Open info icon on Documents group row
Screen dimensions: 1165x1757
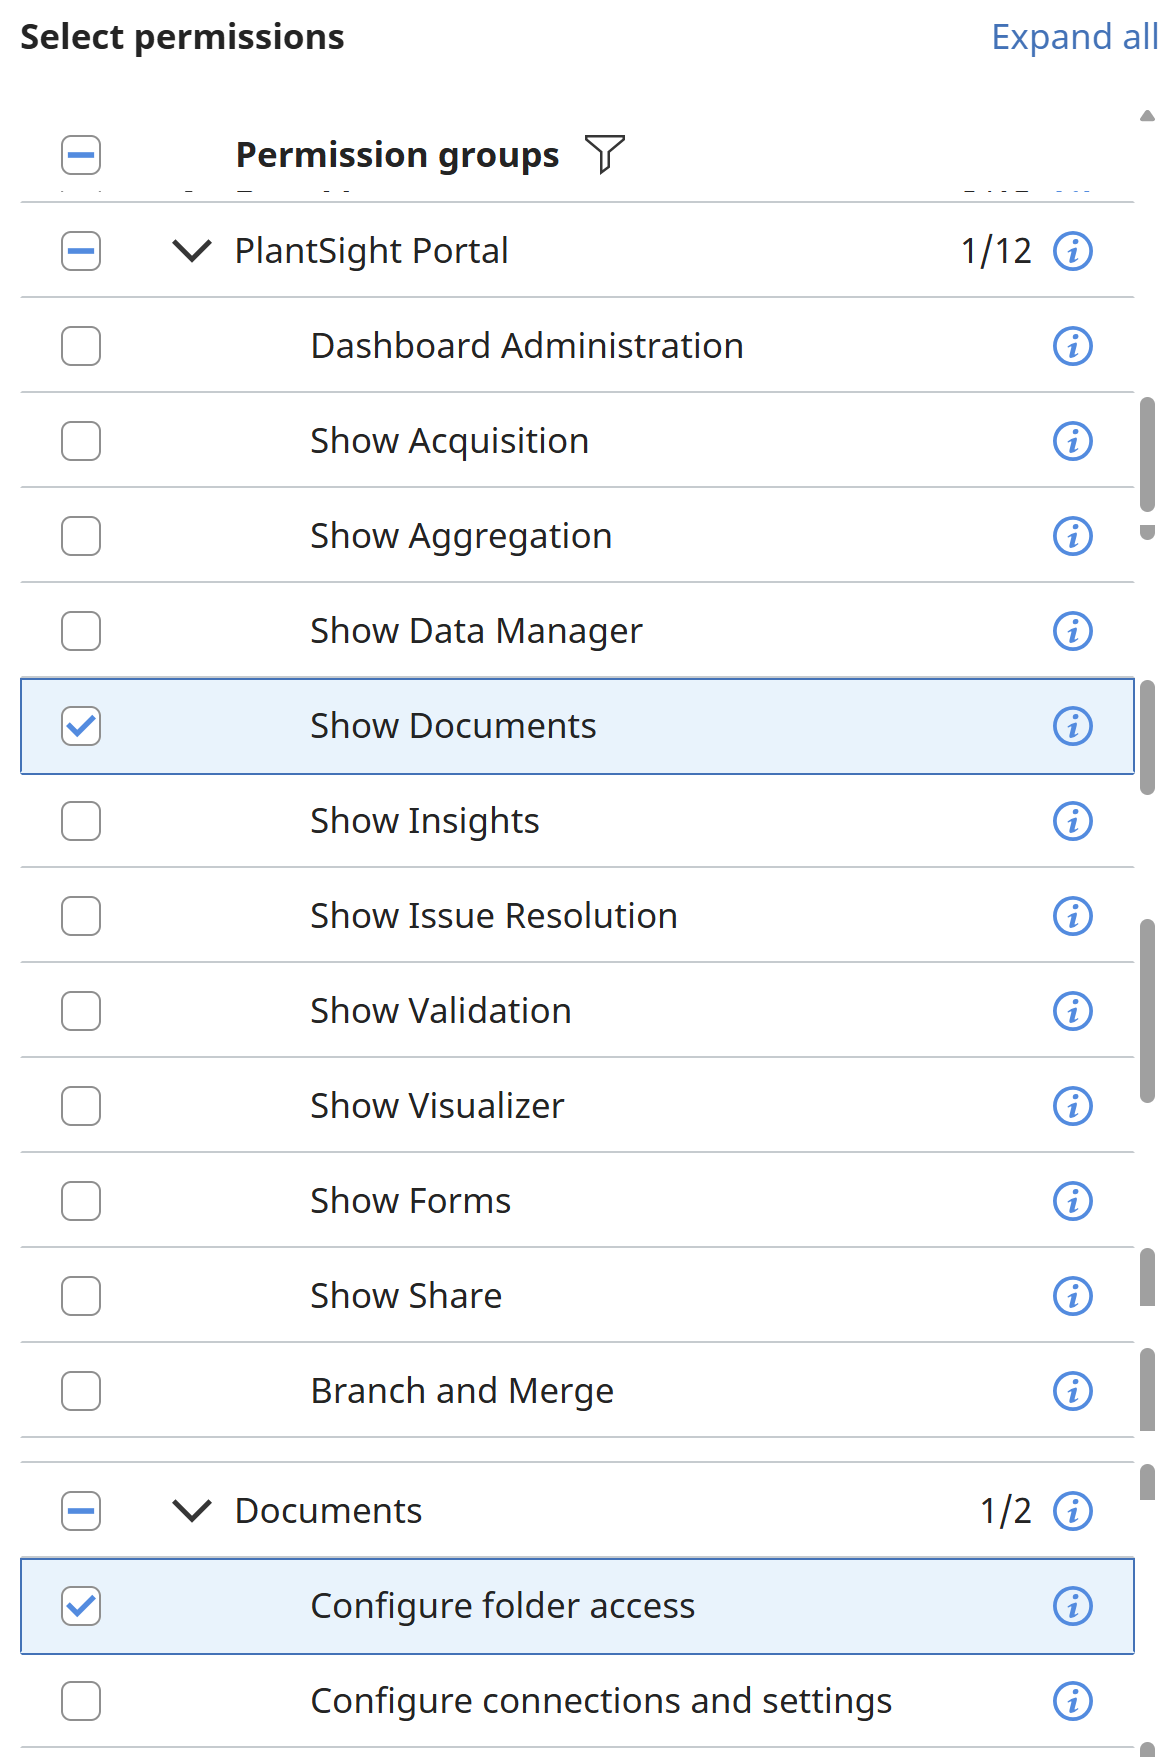click(x=1072, y=1511)
